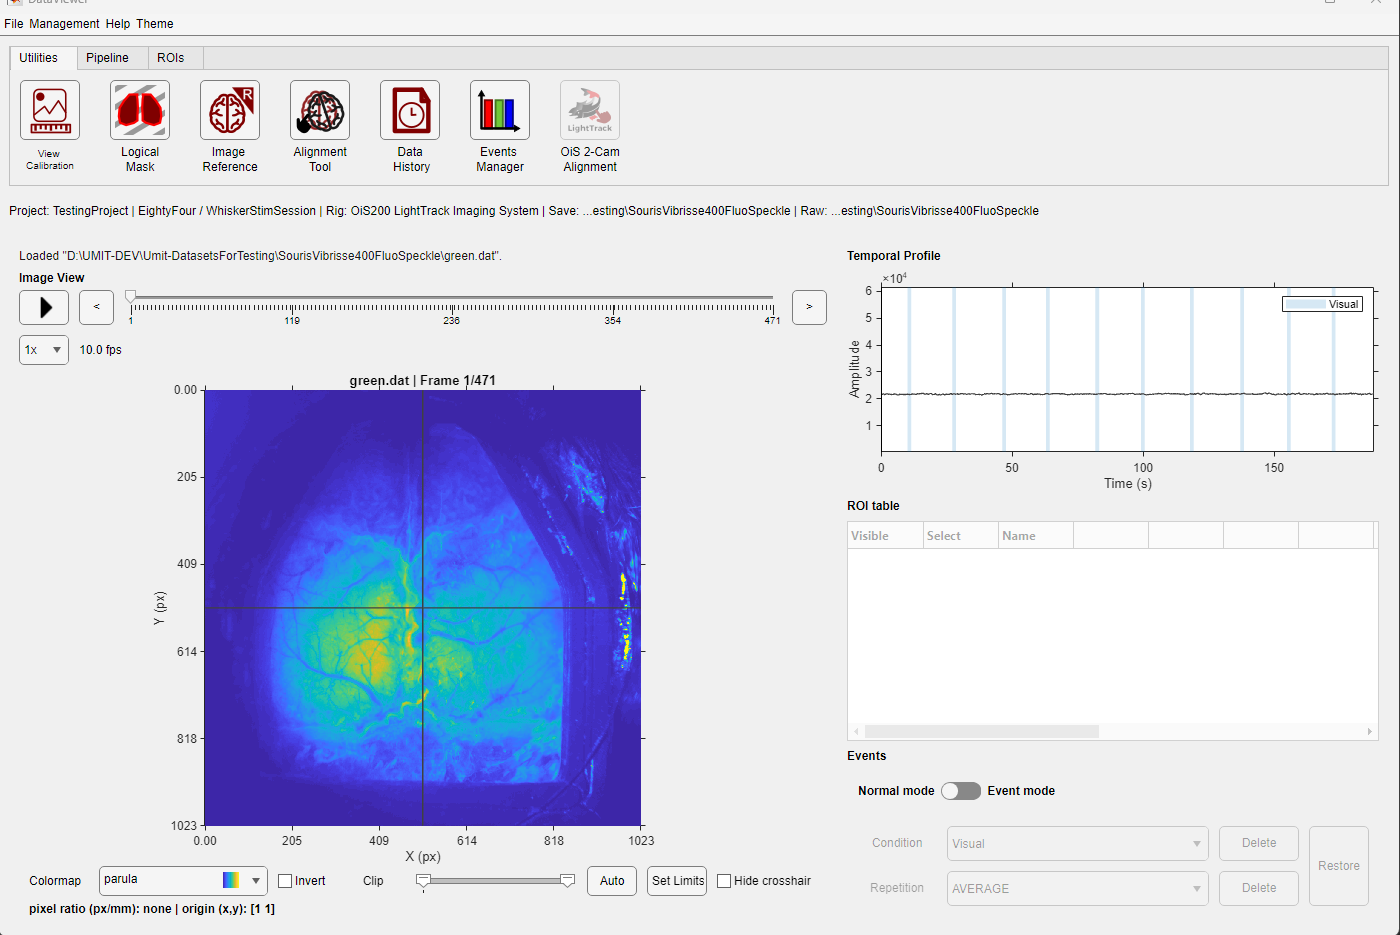Click the ROI table horizontal scrollbar
The height and width of the screenshot is (935, 1400).
tap(982, 731)
